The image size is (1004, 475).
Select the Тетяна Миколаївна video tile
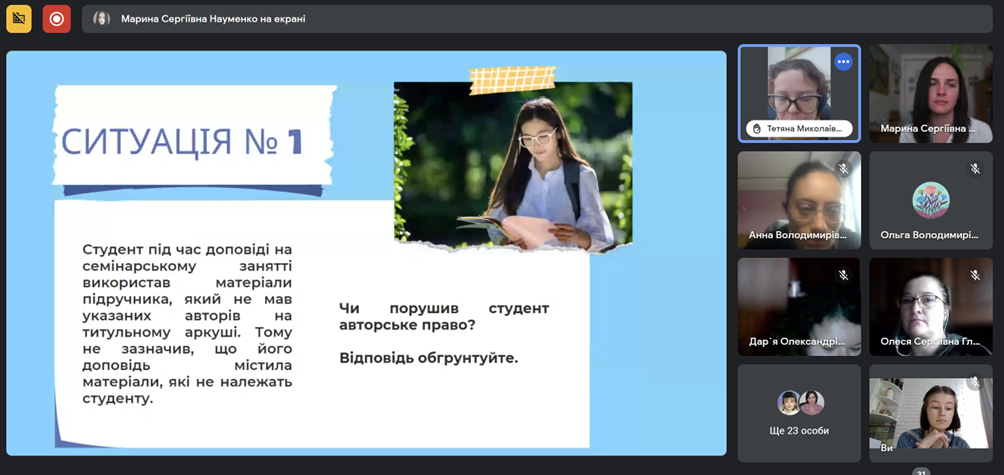click(799, 93)
